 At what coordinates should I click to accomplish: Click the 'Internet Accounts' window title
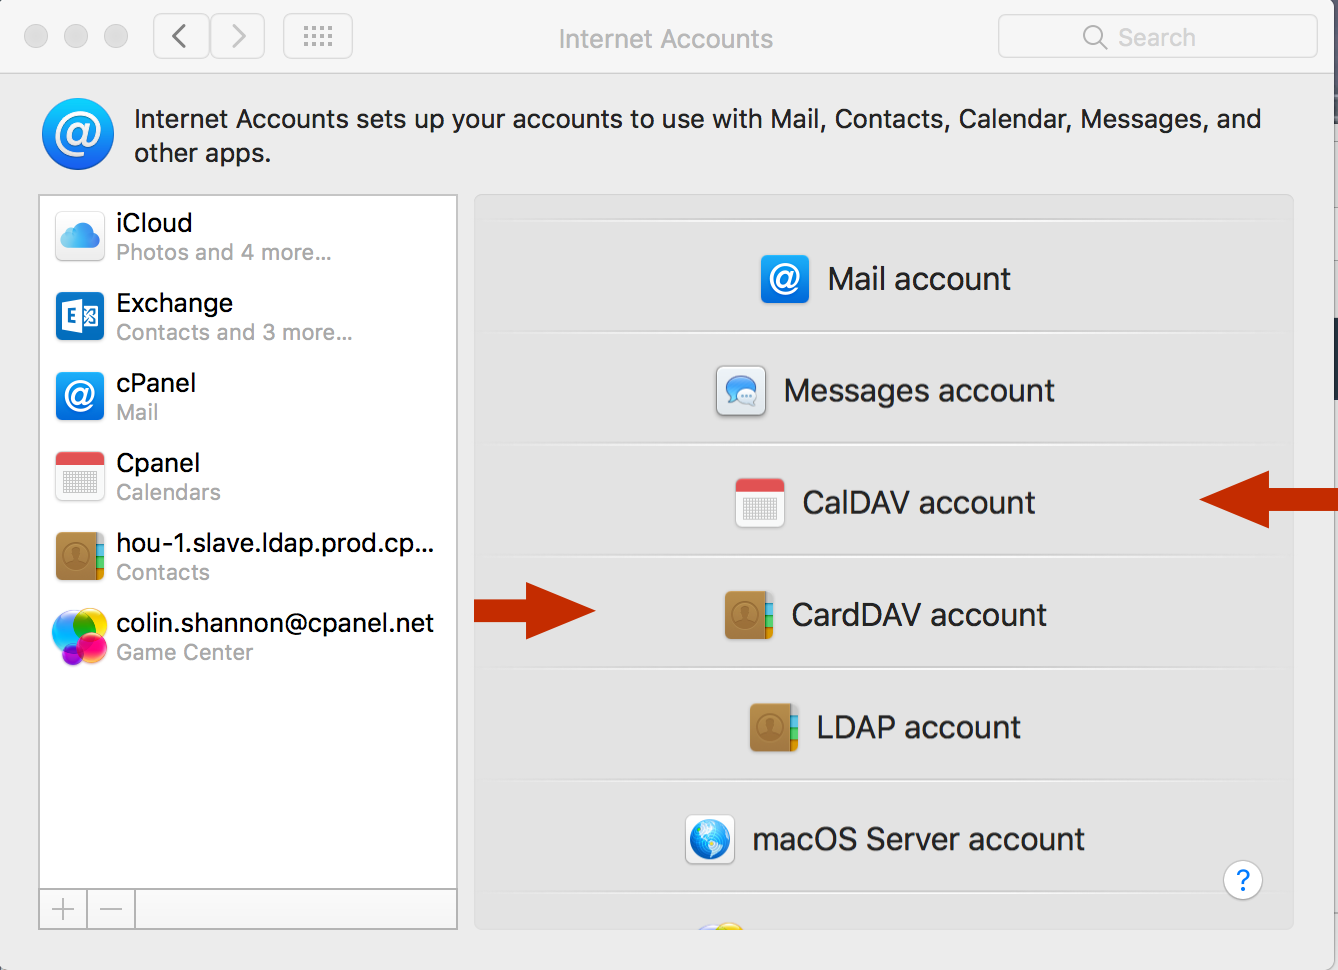tap(666, 38)
